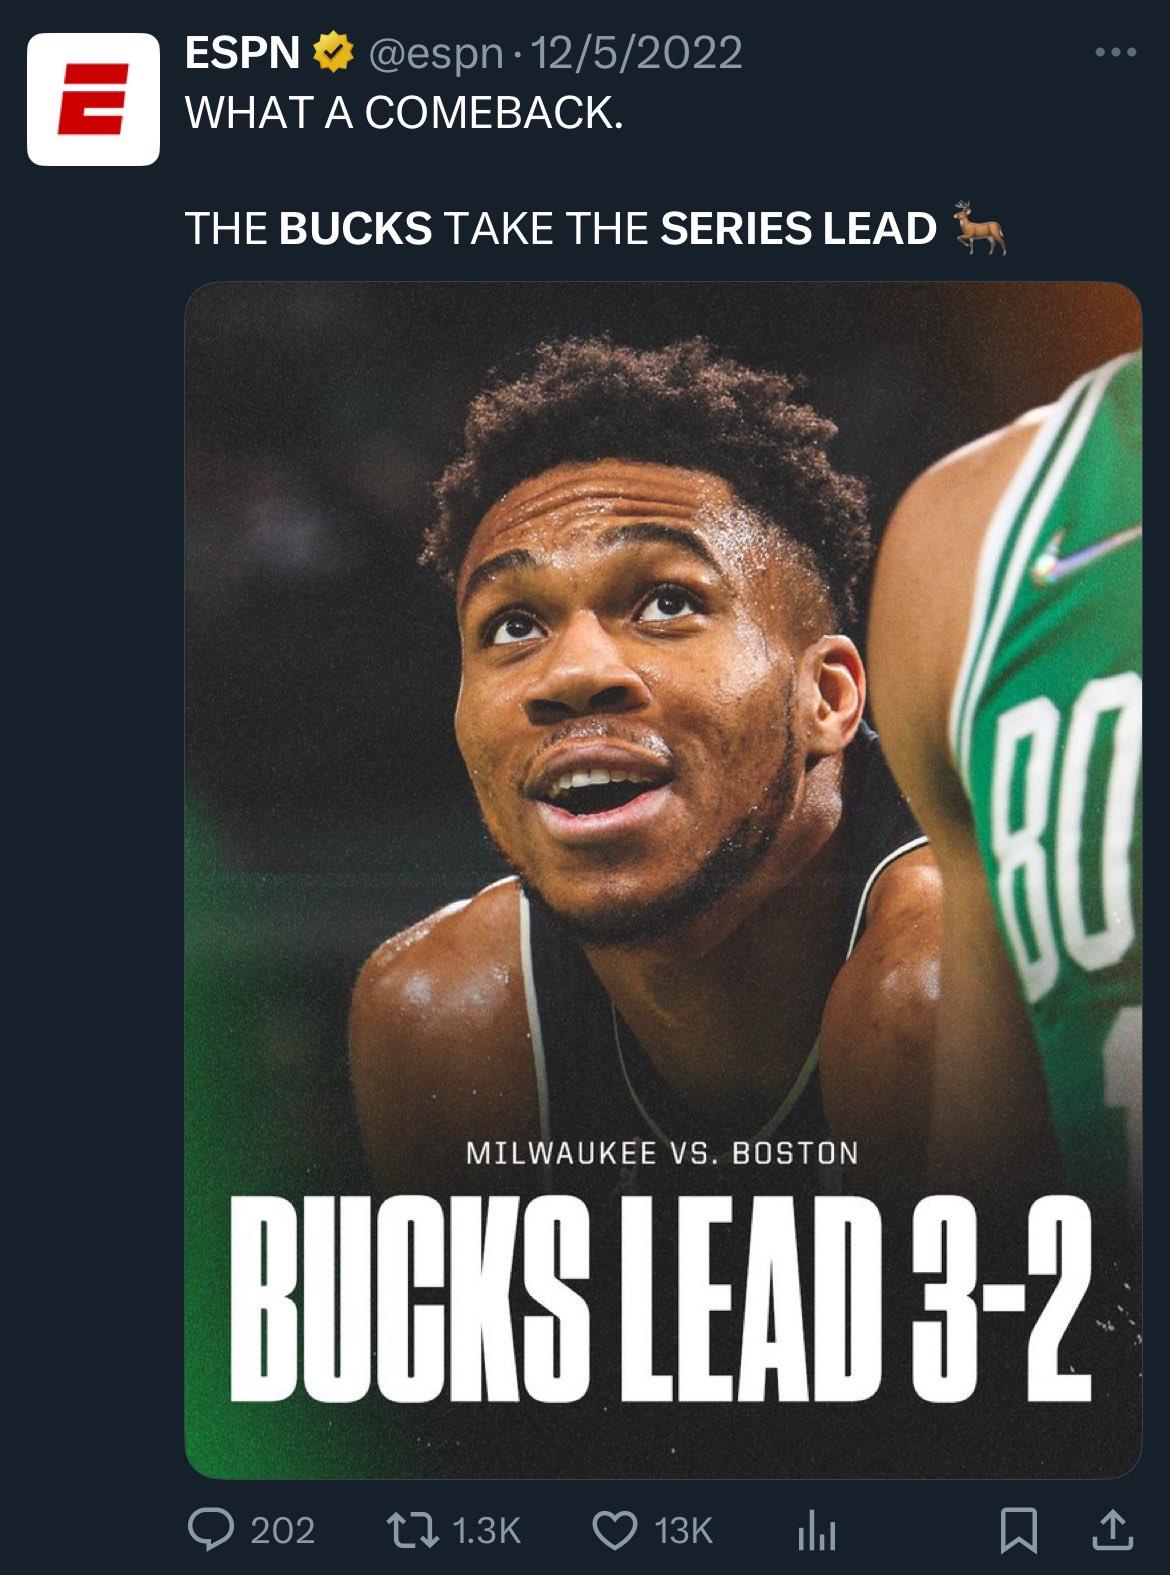The width and height of the screenshot is (1170, 1575).
Task: Click the 13K likes count
Action: click(x=683, y=1531)
